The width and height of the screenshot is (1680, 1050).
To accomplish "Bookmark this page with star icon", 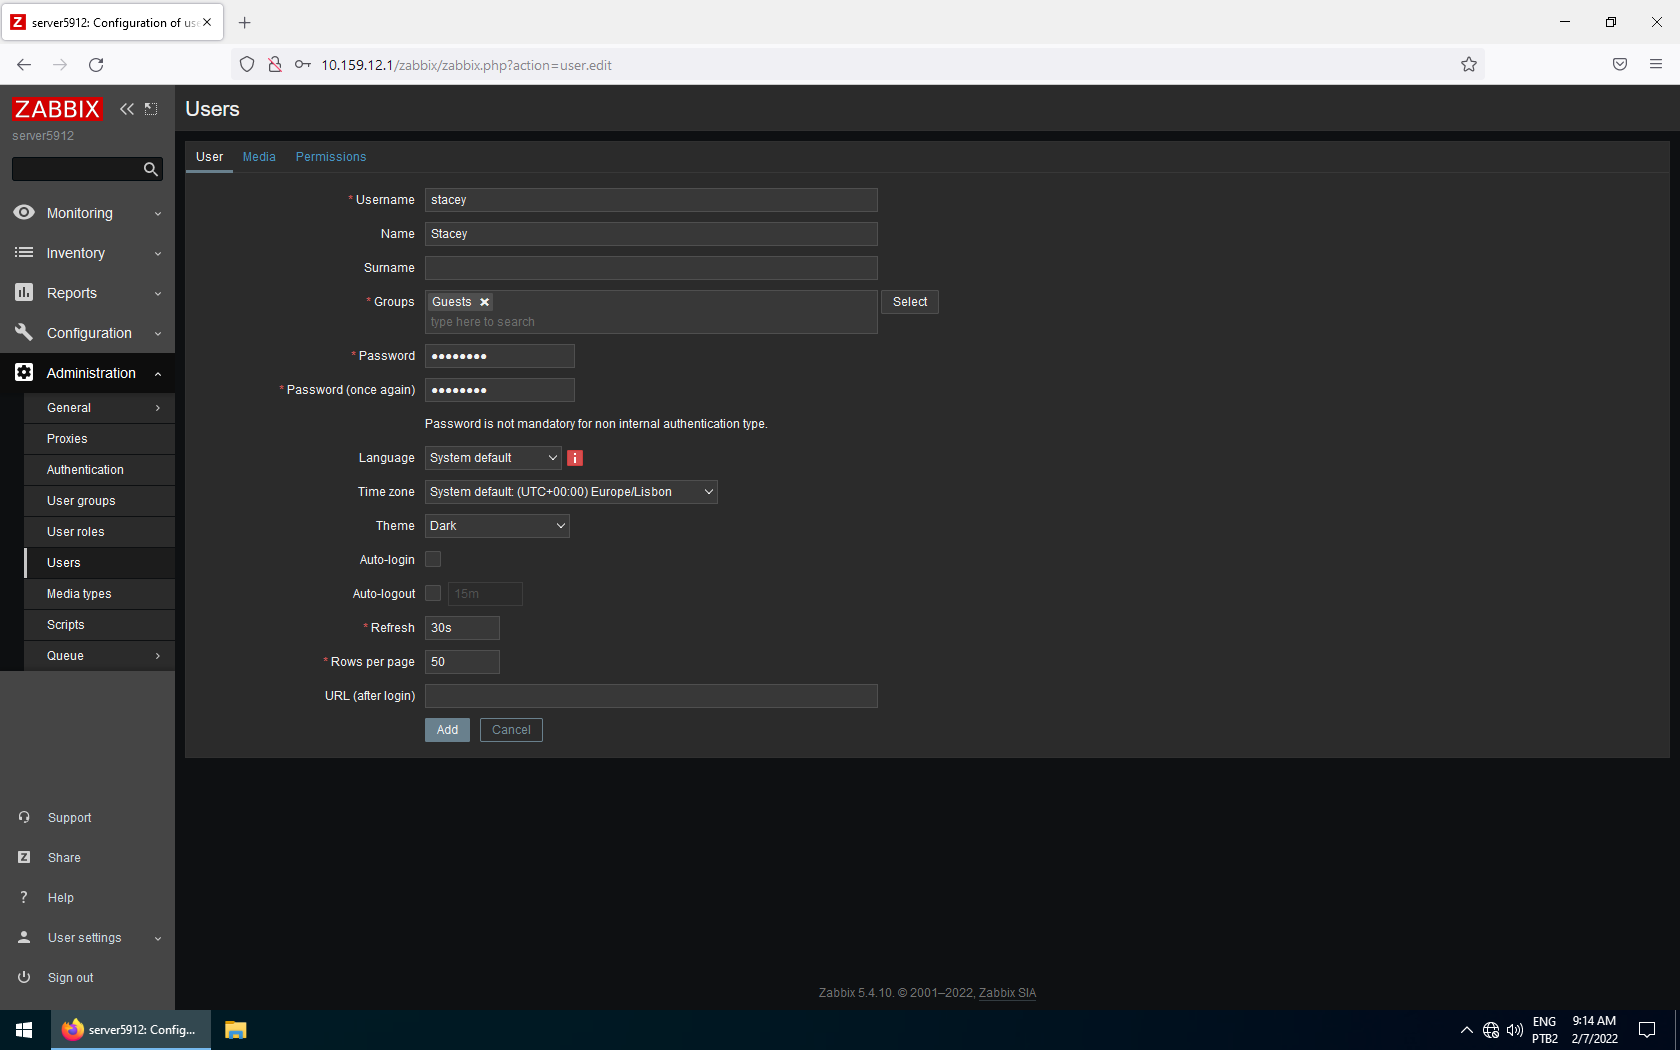I will click(x=1468, y=65).
